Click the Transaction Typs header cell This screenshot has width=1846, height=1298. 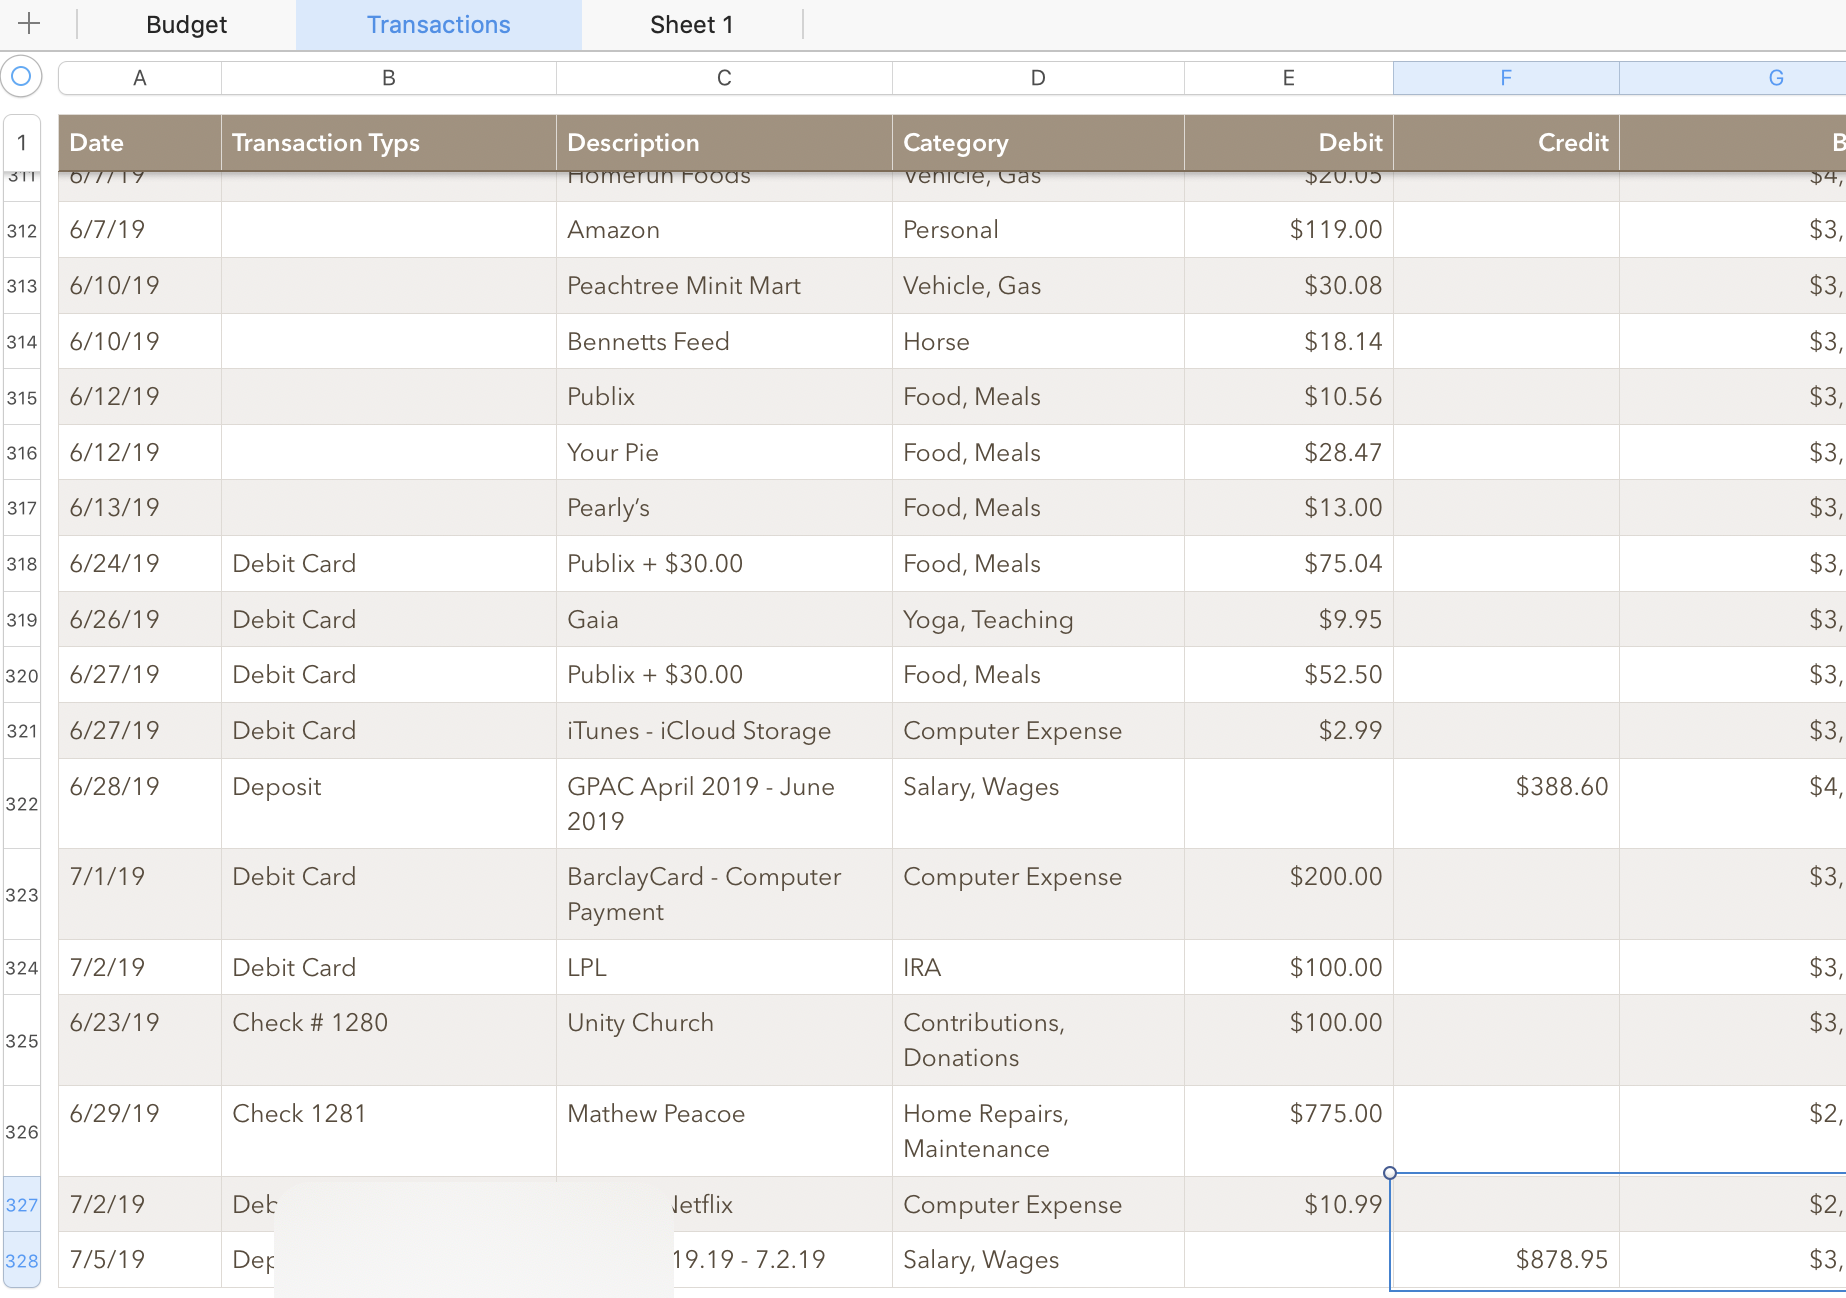click(x=389, y=143)
